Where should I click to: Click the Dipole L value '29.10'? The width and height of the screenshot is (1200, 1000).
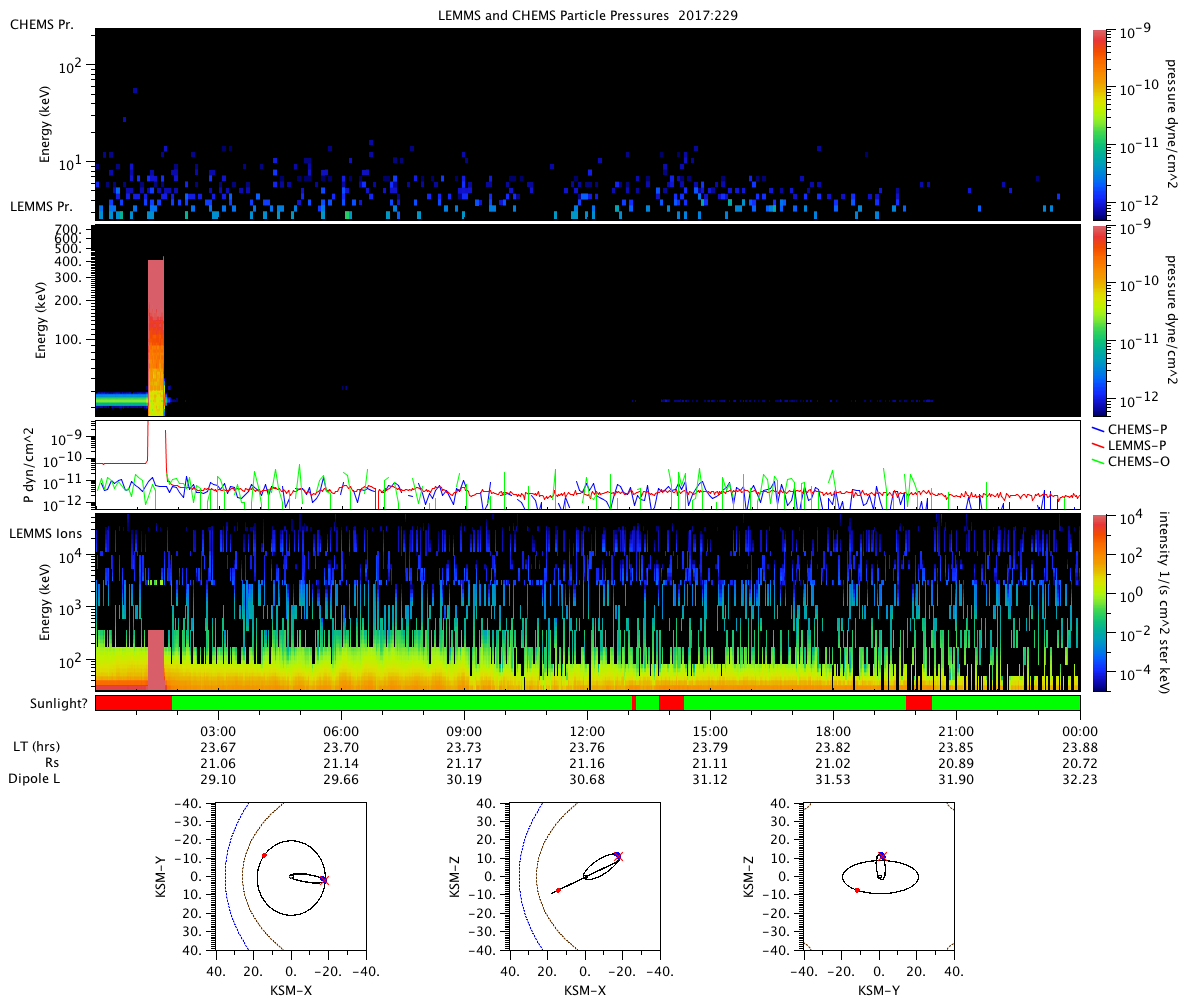coord(218,778)
